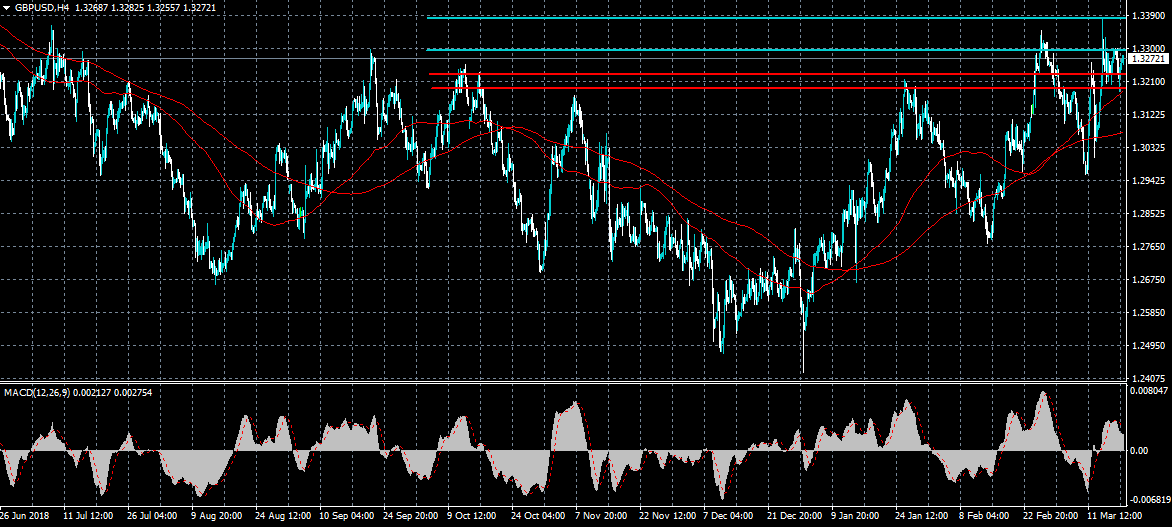Select the upper red horizontal line
Image resolution: width=1172 pixels, height=527 pixels.
pos(700,74)
